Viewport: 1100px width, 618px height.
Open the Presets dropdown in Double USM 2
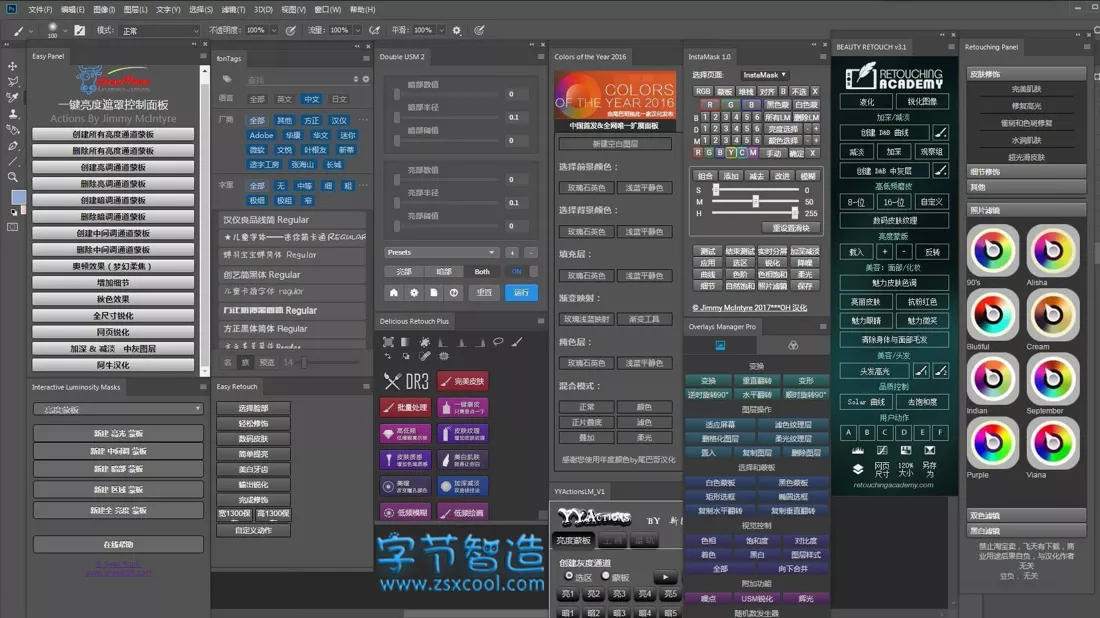coord(441,253)
